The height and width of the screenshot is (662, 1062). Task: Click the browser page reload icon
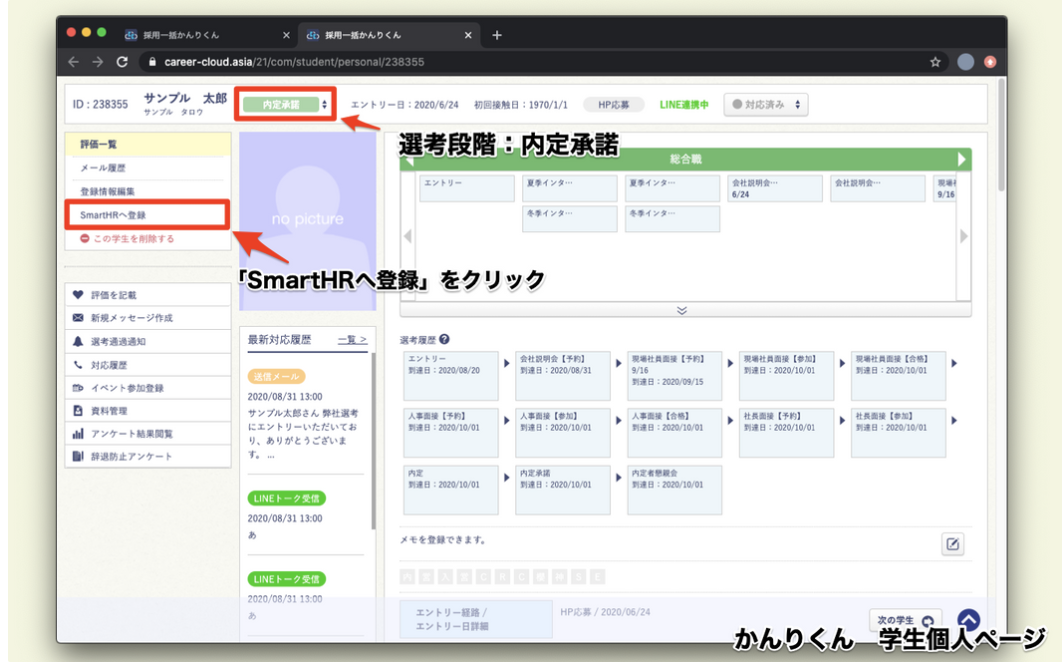122,62
